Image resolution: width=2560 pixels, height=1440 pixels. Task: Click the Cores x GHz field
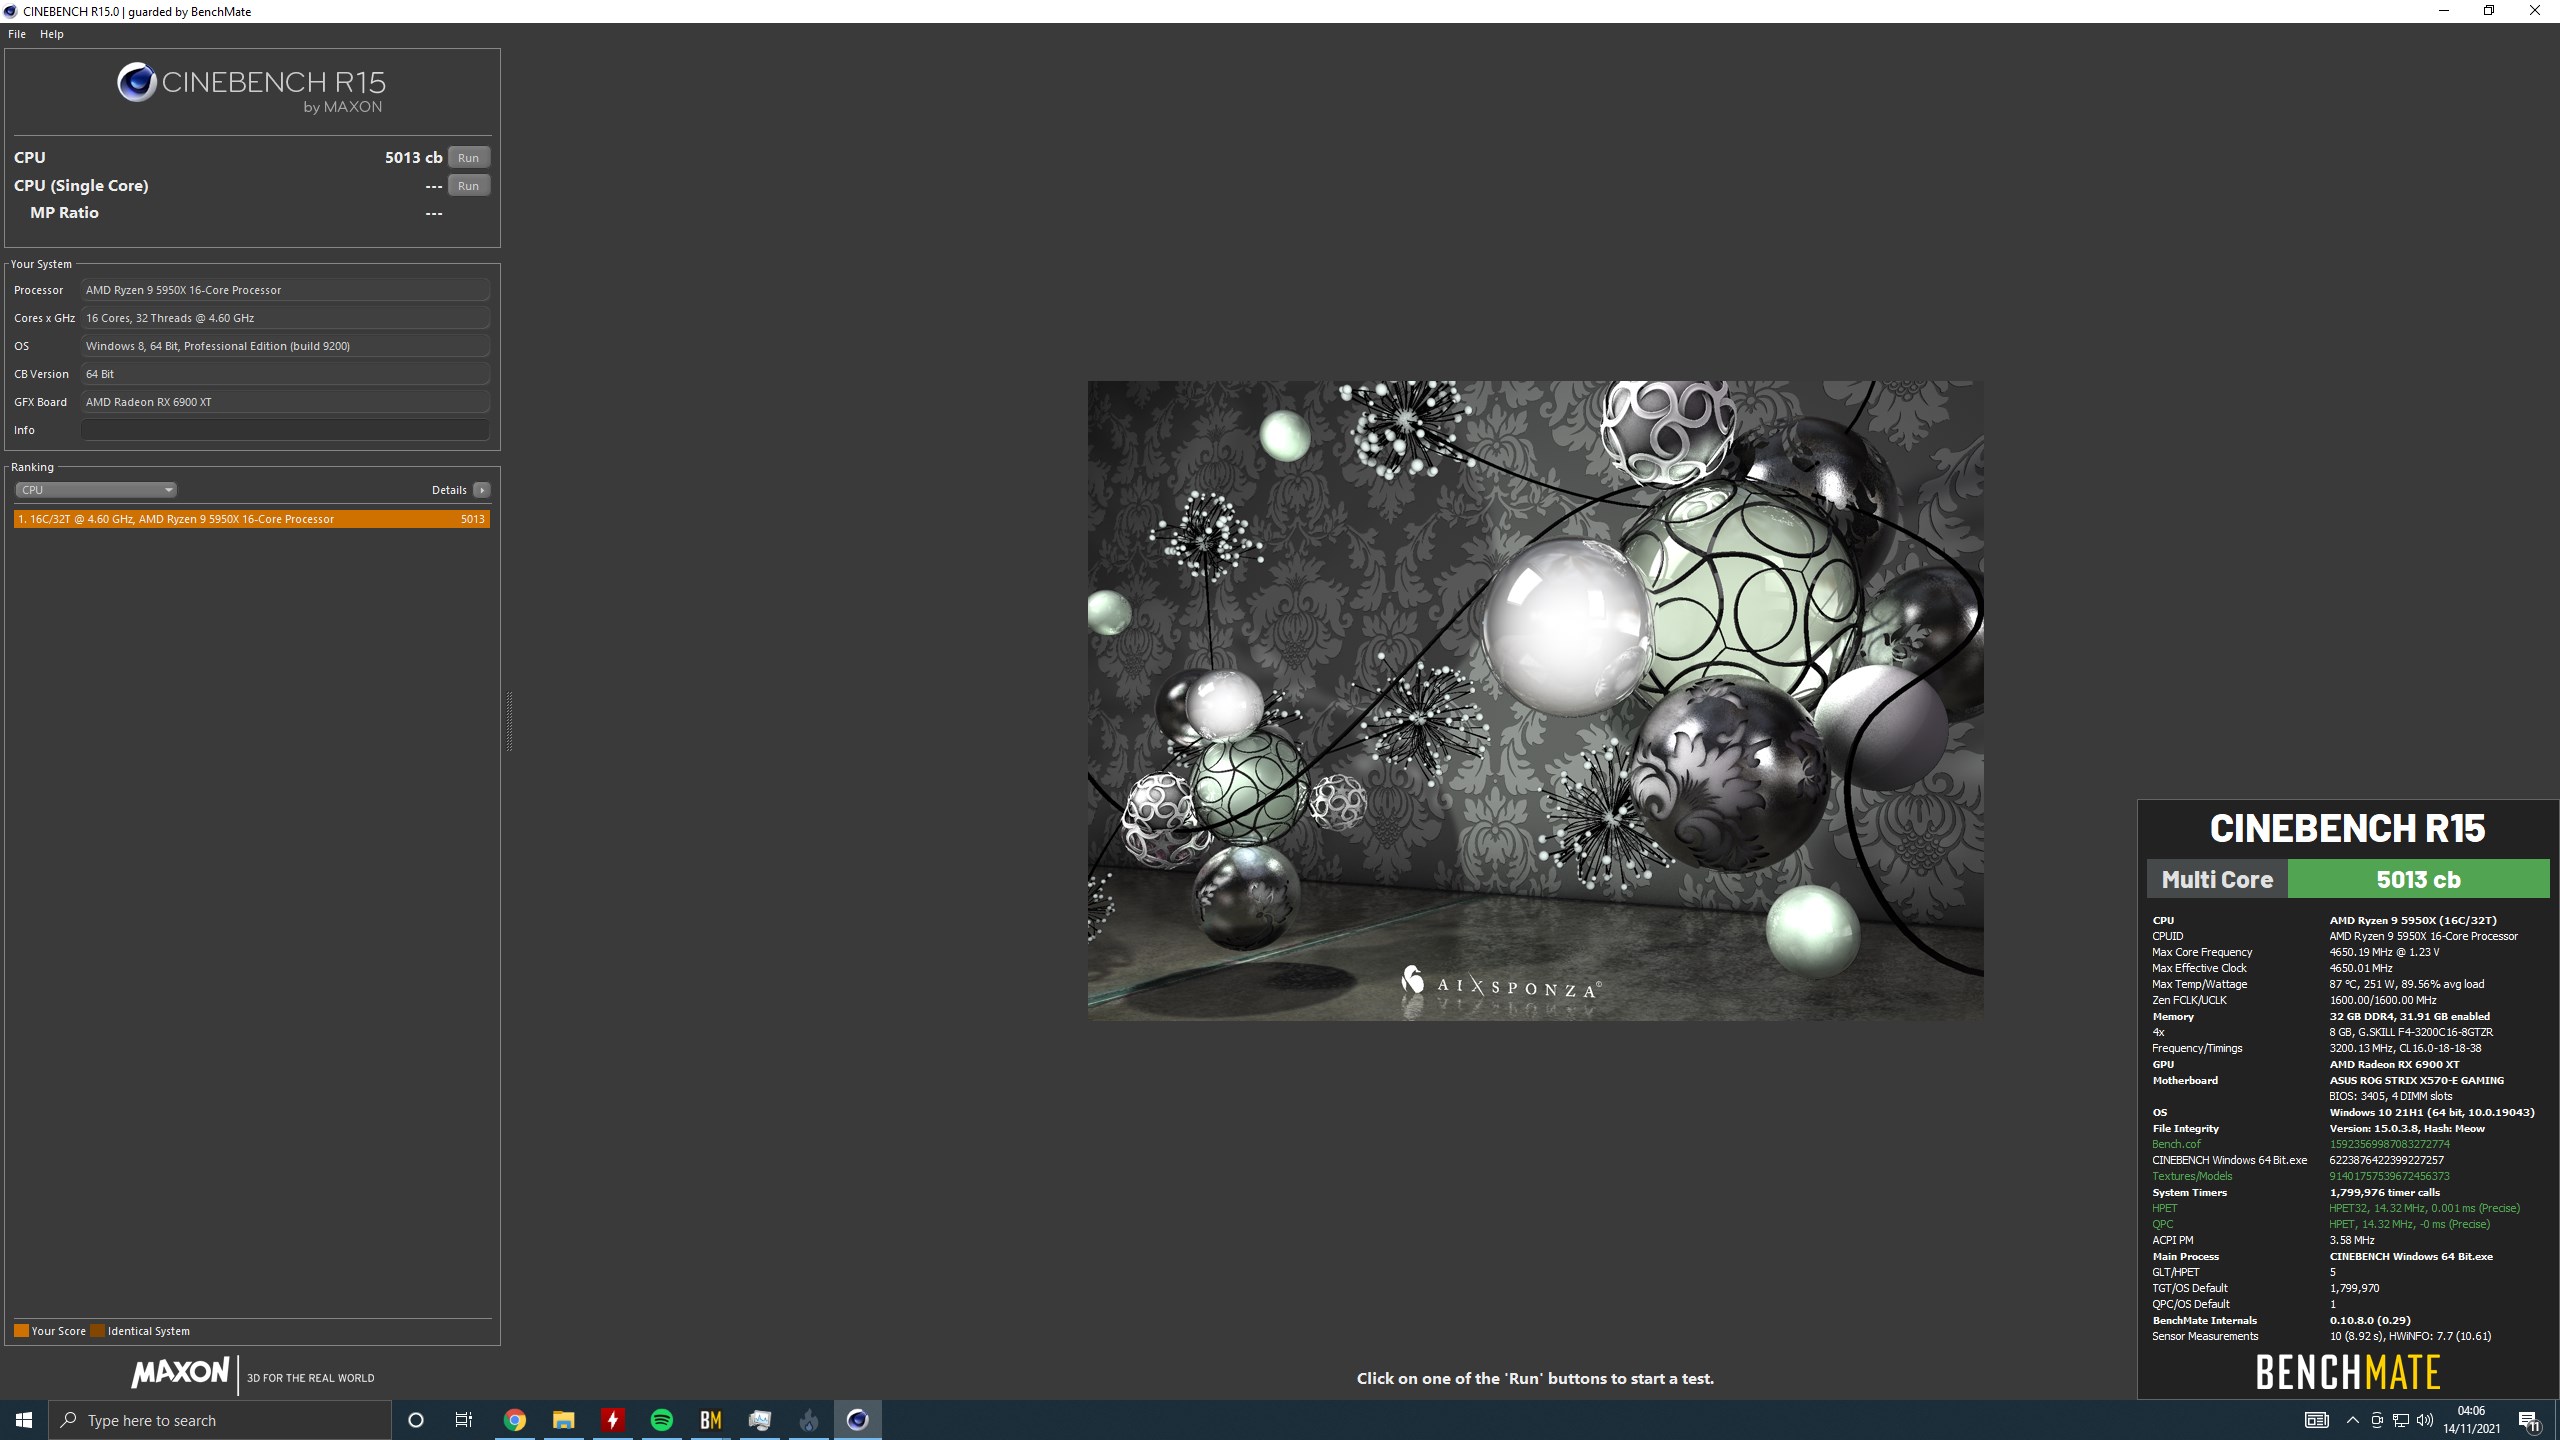click(x=285, y=318)
